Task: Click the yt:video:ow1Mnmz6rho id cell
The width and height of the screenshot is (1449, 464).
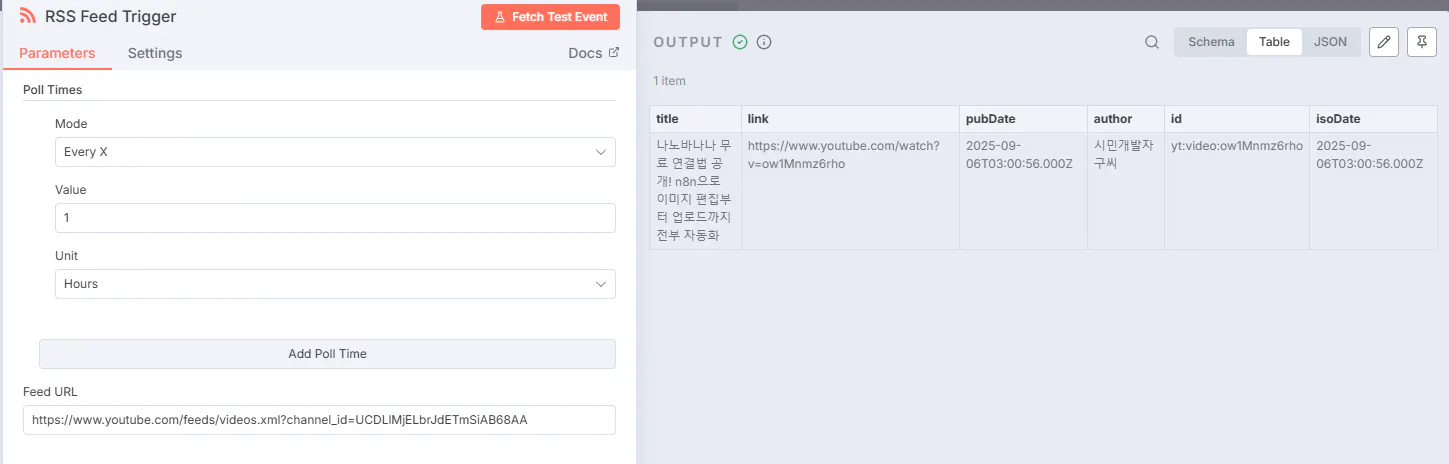Action: (x=1237, y=191)
